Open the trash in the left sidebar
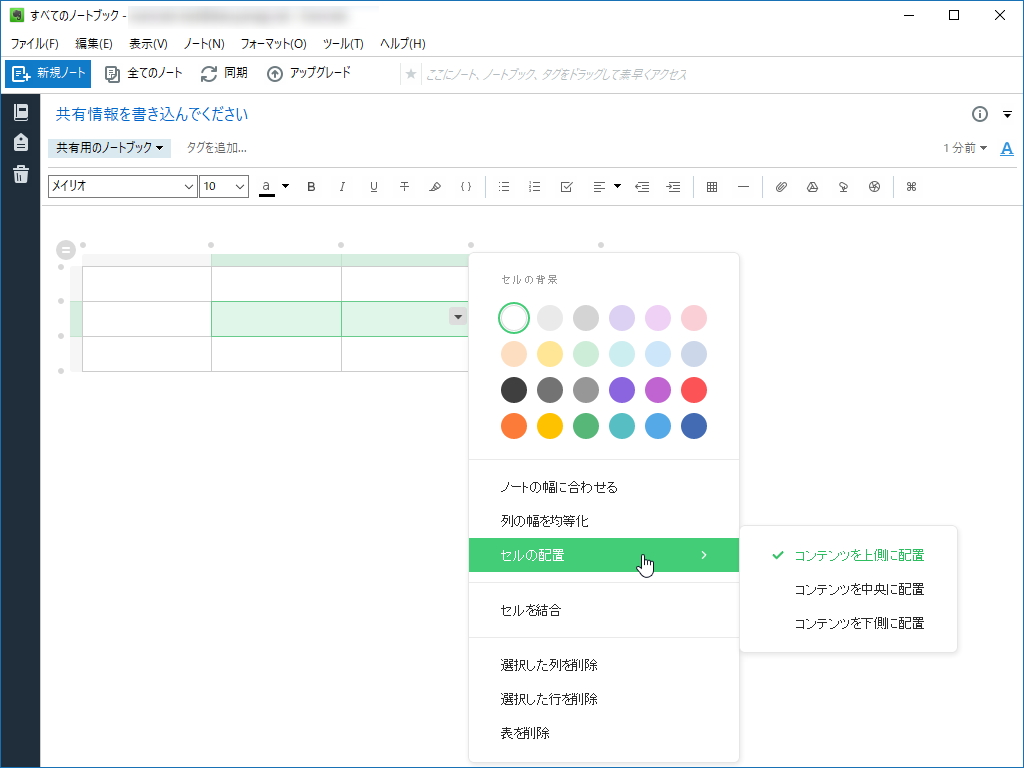 (20, 175)
